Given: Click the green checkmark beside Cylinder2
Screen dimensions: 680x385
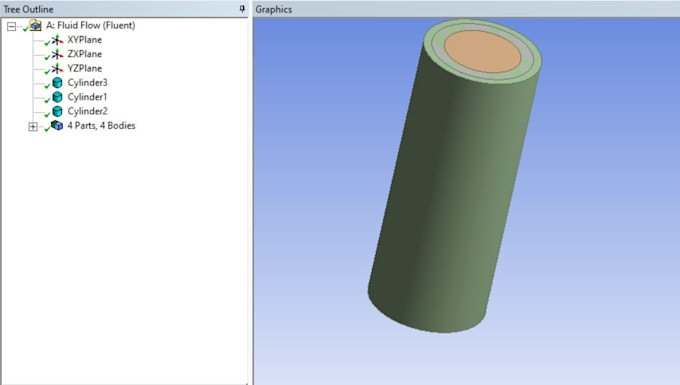Looking at the screenshot, I should click(47, 114).
